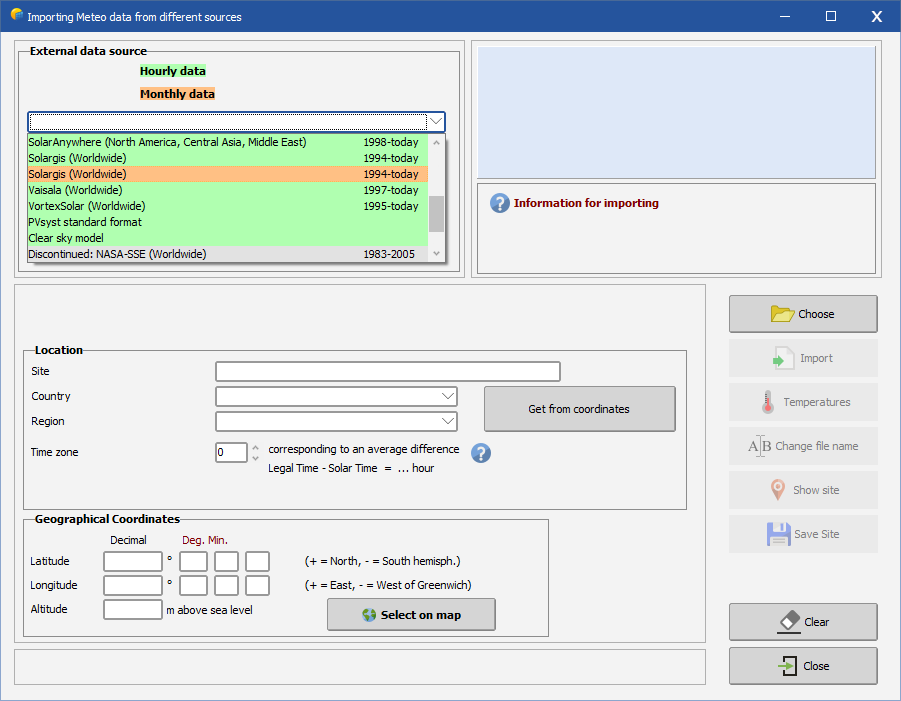Click the Latitude degrees field

193,561
